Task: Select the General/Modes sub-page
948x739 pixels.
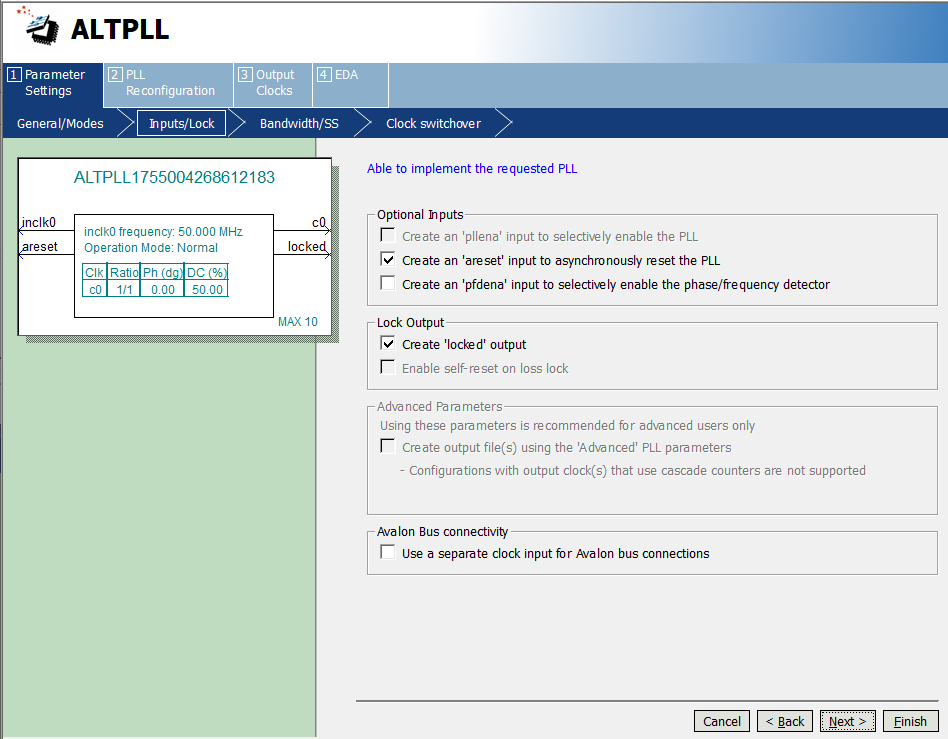Action: 60,123
